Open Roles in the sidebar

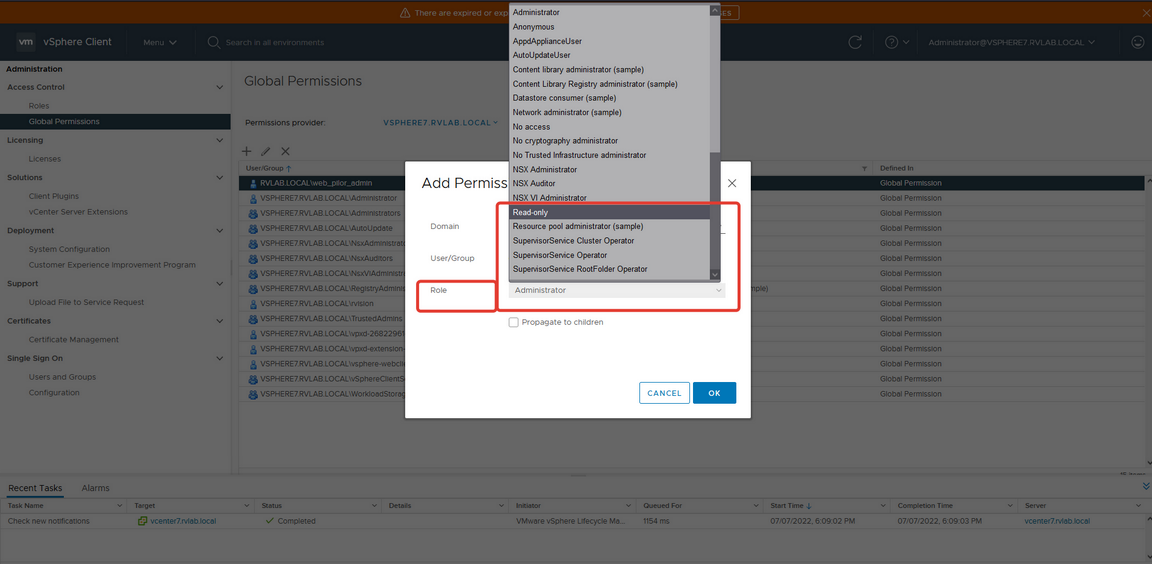pyautogui.click(x=39, y=106)
